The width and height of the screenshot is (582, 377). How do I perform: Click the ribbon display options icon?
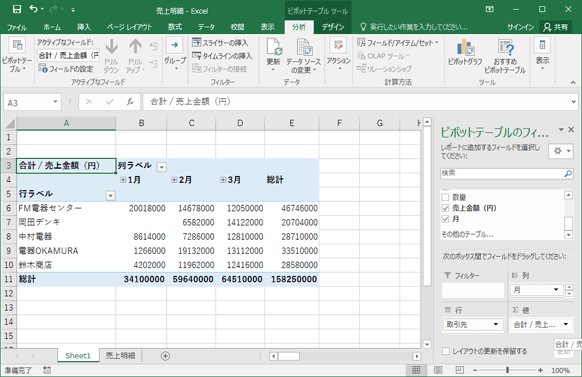point(490,9)
